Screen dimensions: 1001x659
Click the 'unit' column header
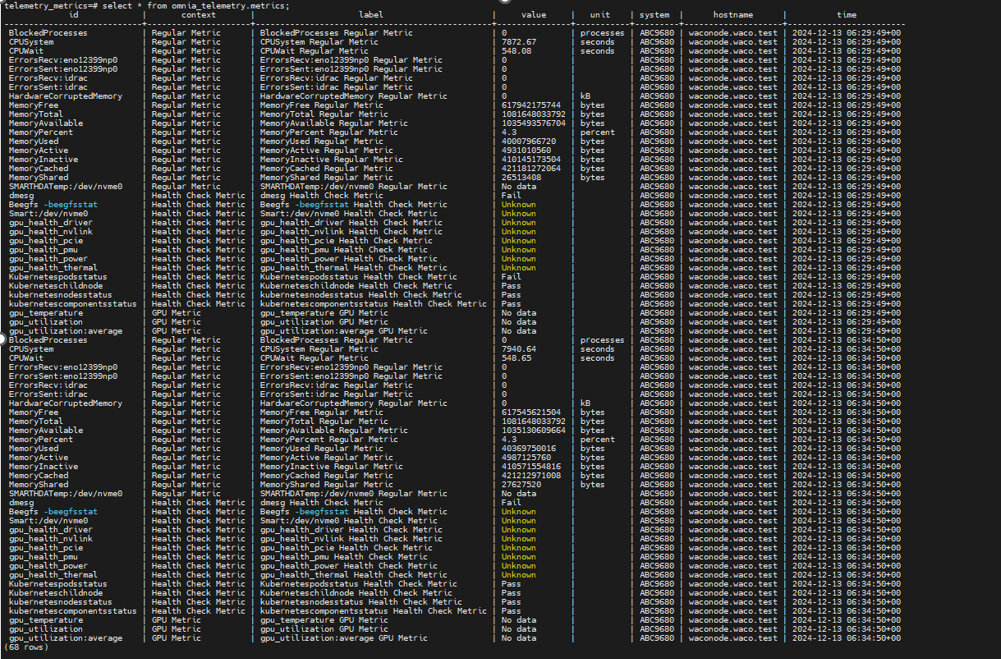[600, 15]
